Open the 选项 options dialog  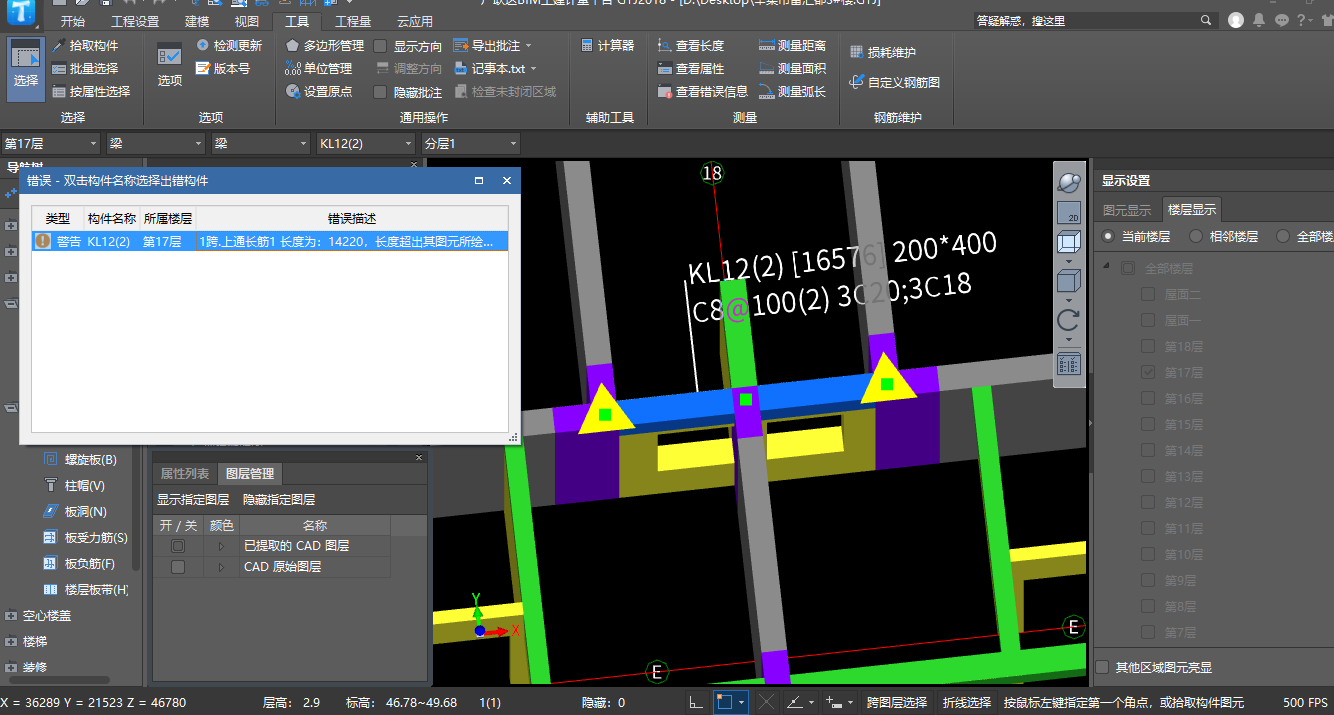pos(170,65)
